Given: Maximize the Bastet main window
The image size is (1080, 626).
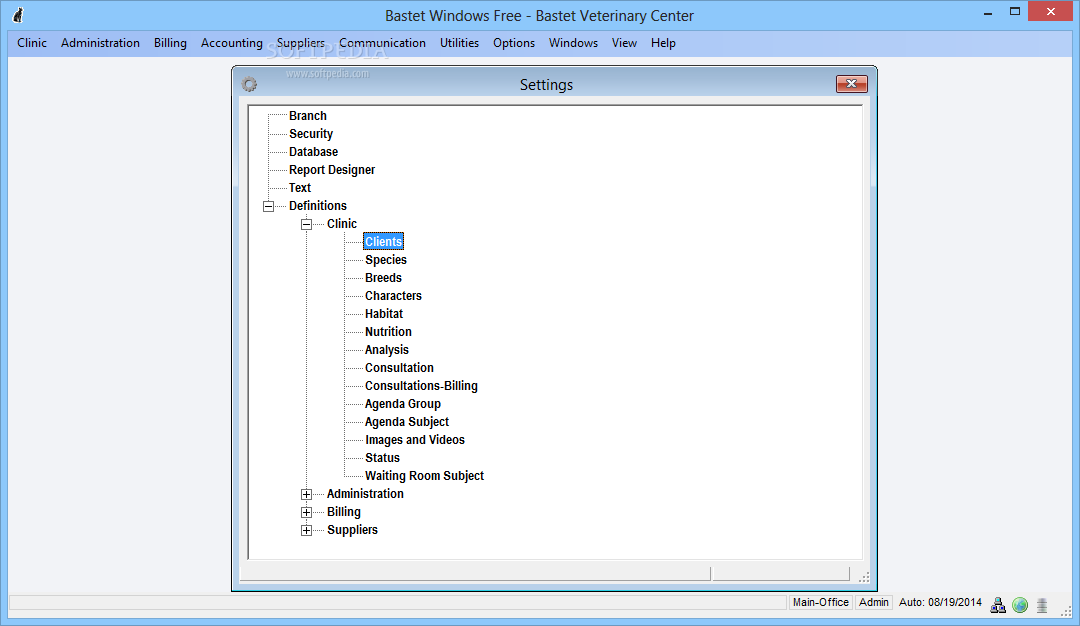Looking at the screenshot, I should pos(1015,12).
